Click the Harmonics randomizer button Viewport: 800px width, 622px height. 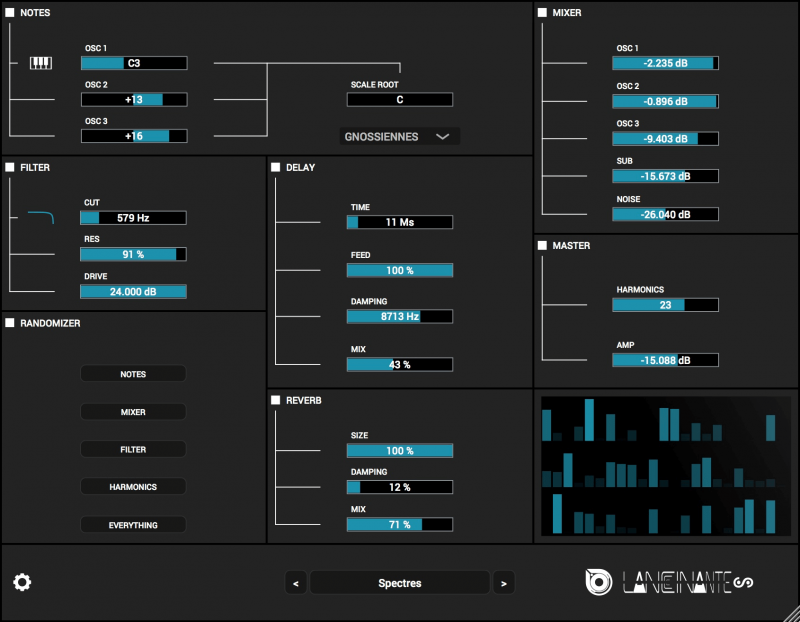(x=133, y=487)
